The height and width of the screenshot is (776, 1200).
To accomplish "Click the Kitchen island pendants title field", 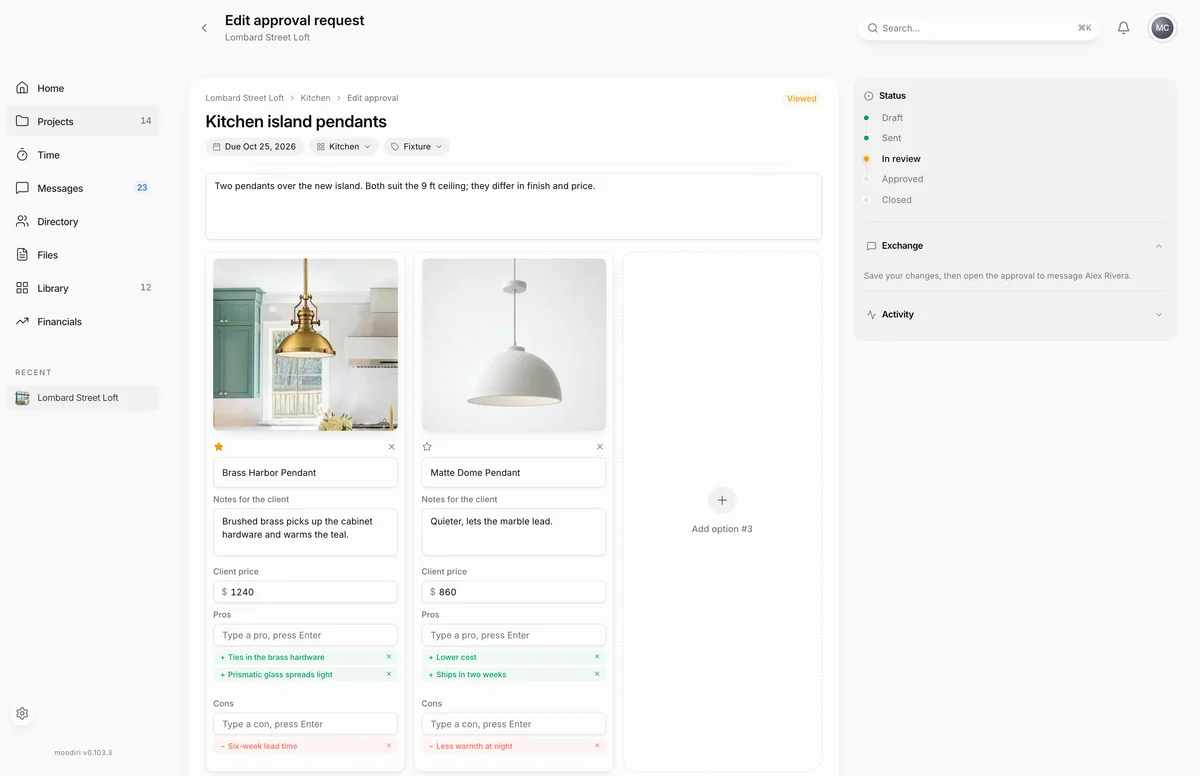I will coord(296,121).
